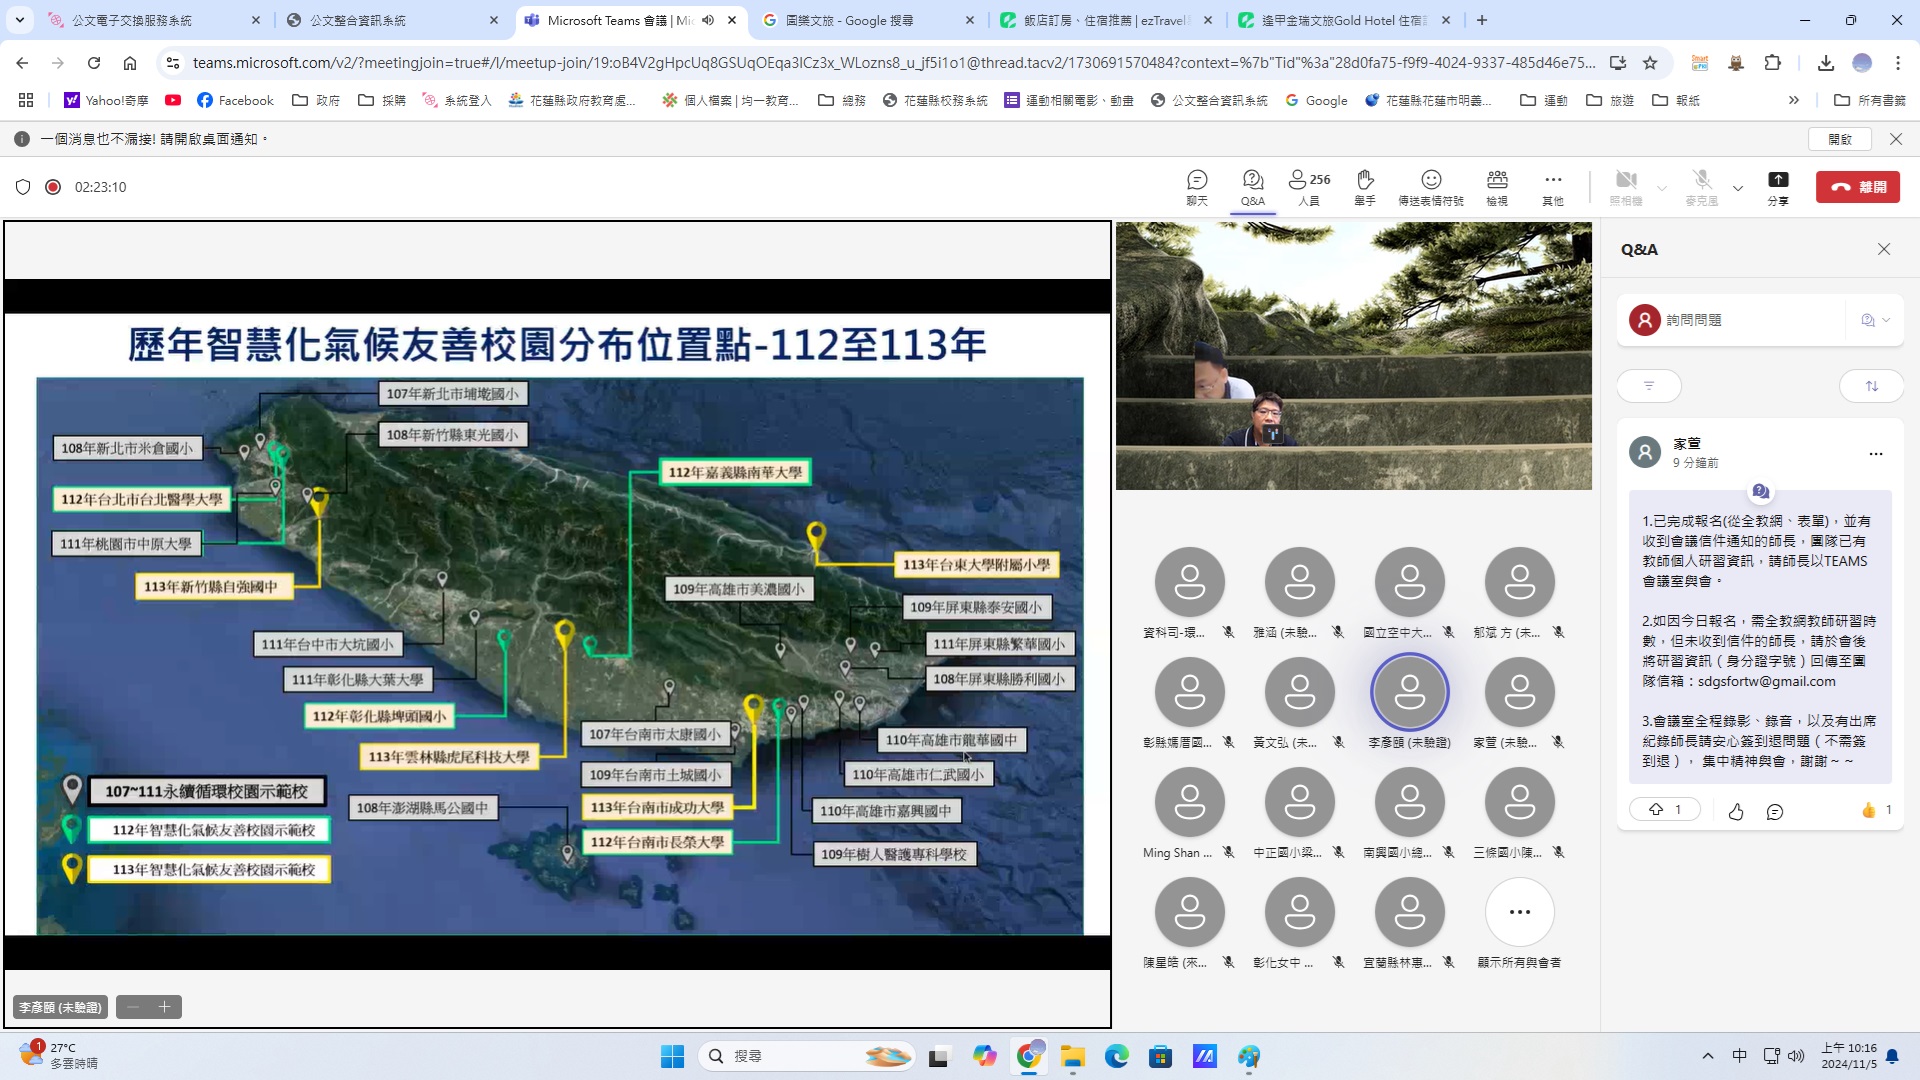This screenshot has height=1080, width=1920.
Task: Open the More actions menu
Action: pos(1552,186)
